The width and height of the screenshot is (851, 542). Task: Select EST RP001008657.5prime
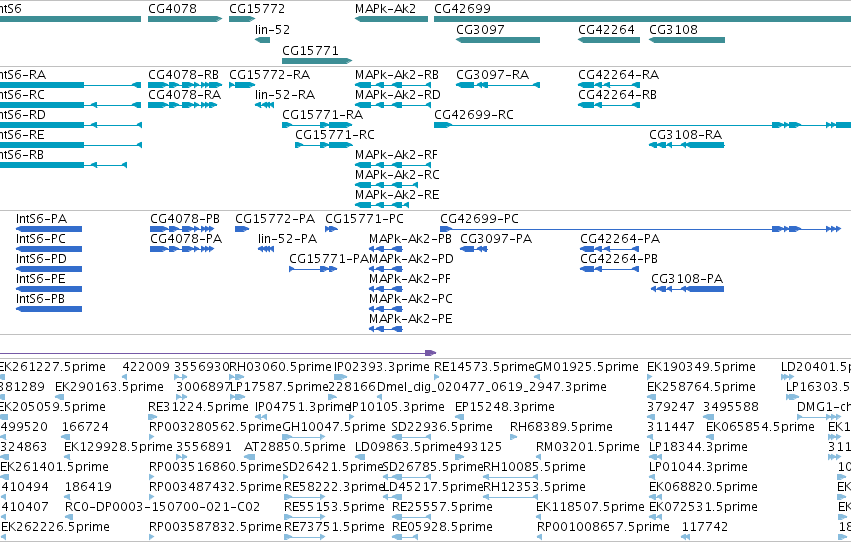603,527
